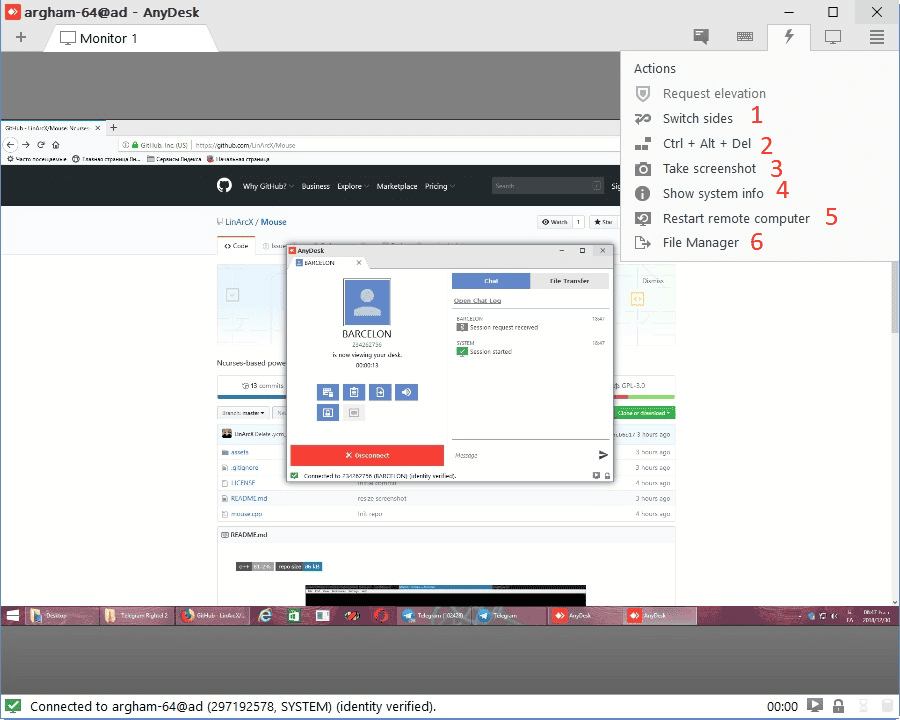Open the chat icon in AnyDesk toolbar
The image size is (900, 720).
700,37
